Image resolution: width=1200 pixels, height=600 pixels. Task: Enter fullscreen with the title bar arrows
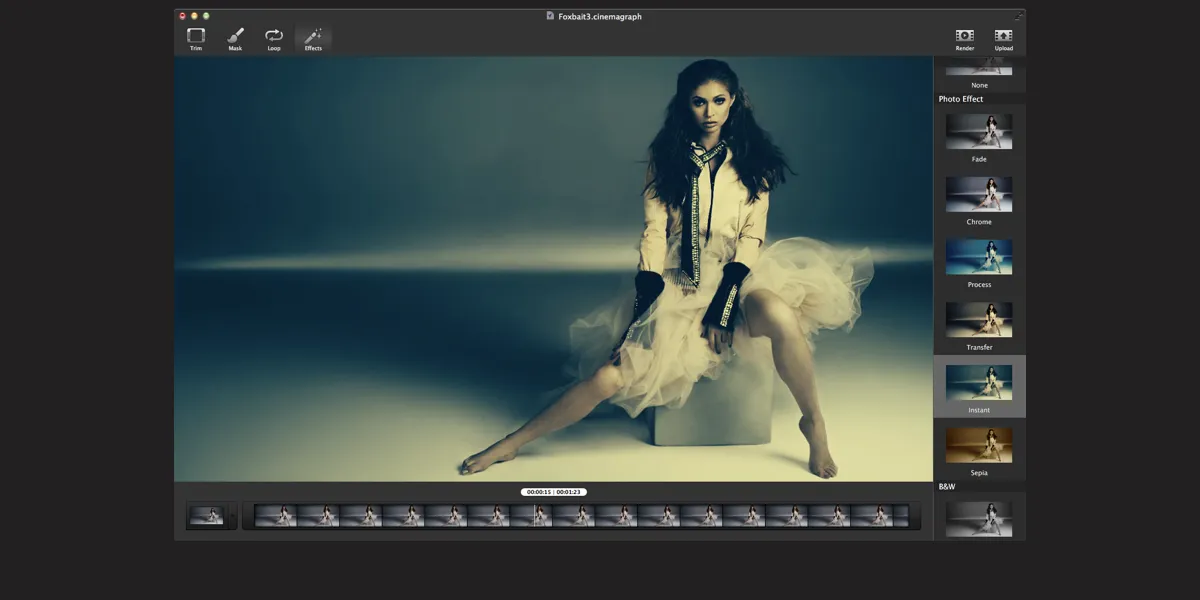pyautogui.click(x=1019, y=16)
